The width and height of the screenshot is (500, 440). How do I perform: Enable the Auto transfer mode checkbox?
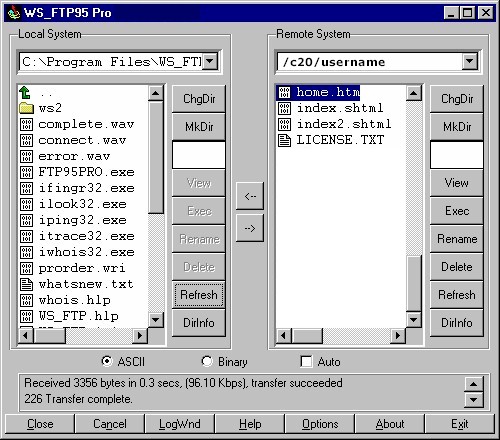click(x=306, y=362)
